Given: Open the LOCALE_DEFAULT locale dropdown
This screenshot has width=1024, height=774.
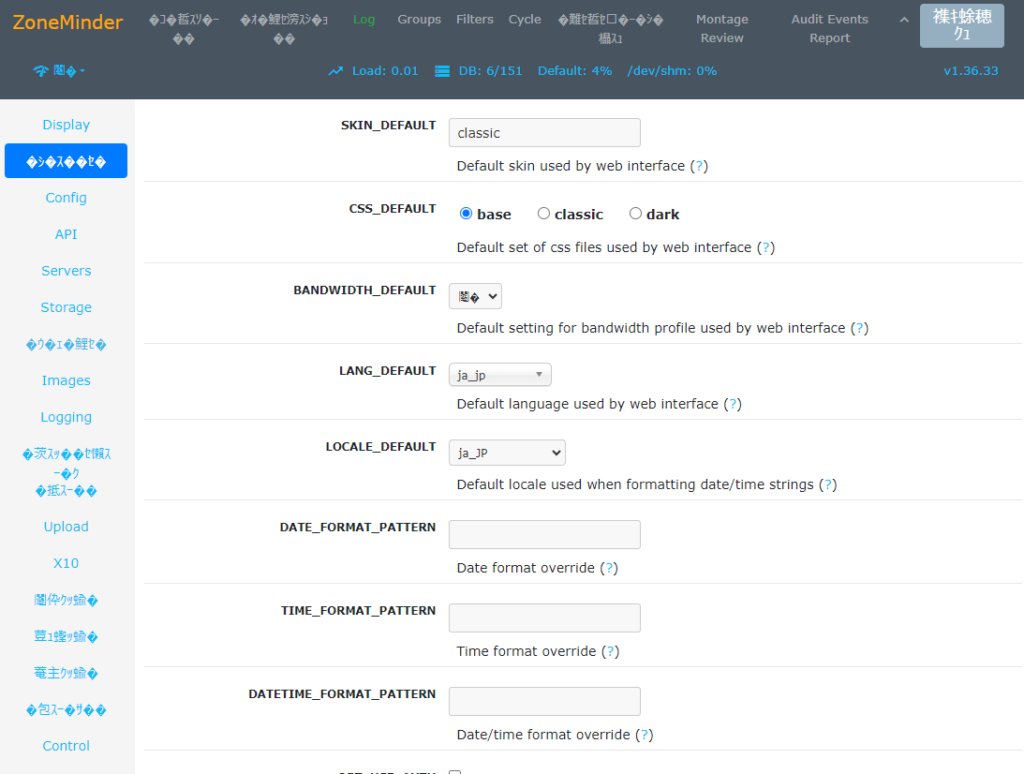Looking at the screenshot, I should point(507,452).
